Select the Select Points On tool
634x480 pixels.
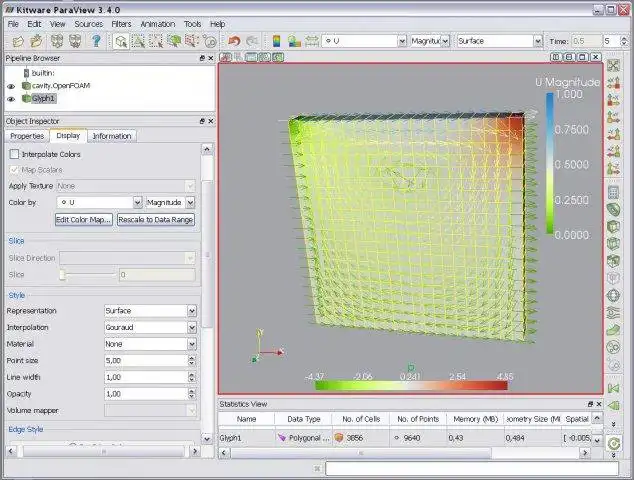[x=156, y=41]
